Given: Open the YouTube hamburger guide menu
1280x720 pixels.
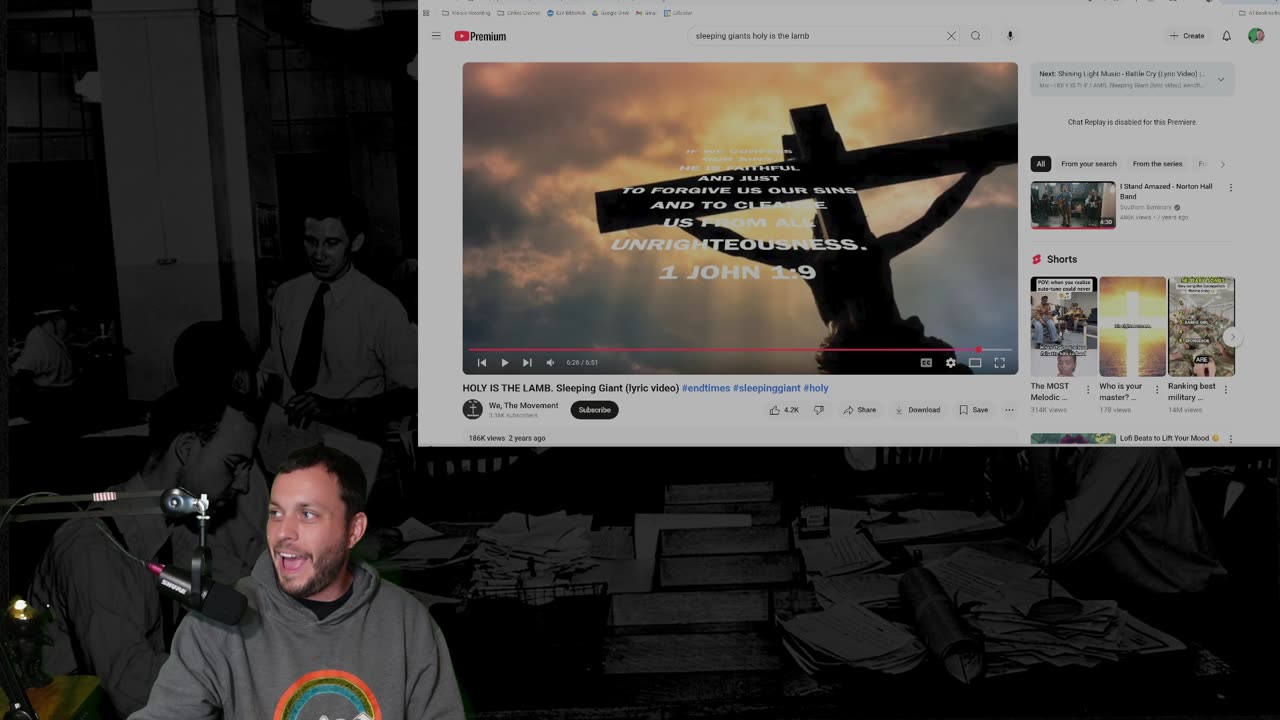Looking at the screenshot, I should 436,36.
